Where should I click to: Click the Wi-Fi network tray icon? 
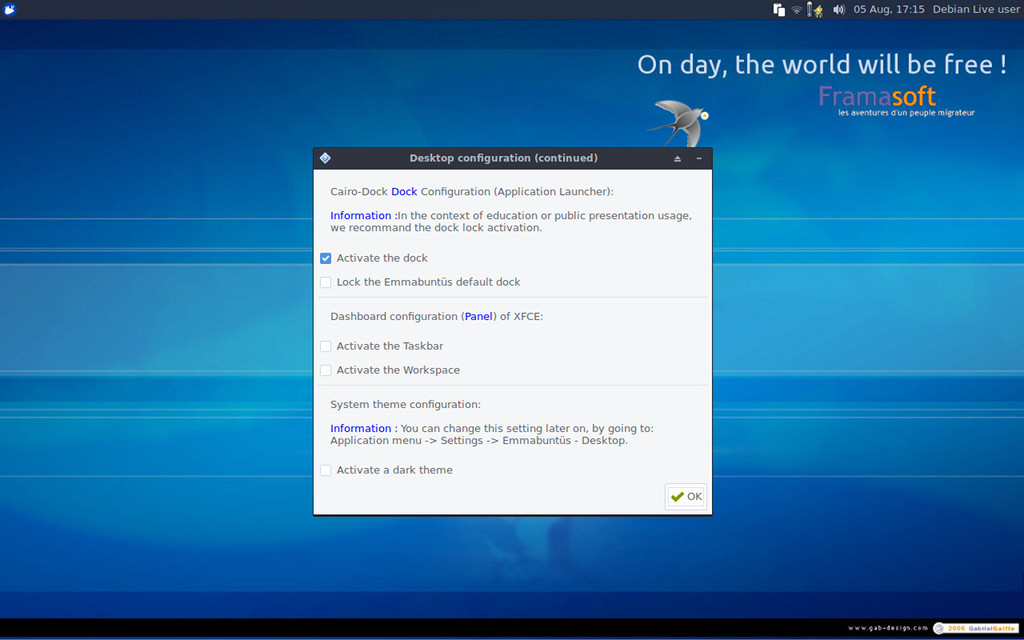[x=797, y=10]
